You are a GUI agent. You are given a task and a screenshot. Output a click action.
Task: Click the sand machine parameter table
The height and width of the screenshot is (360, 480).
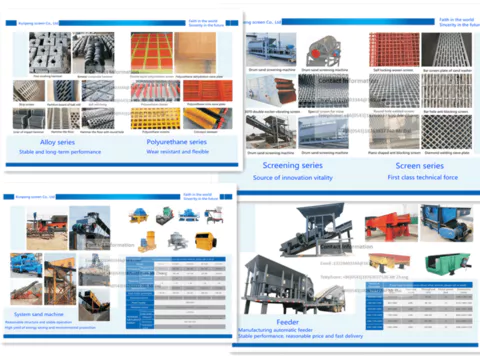176,293
